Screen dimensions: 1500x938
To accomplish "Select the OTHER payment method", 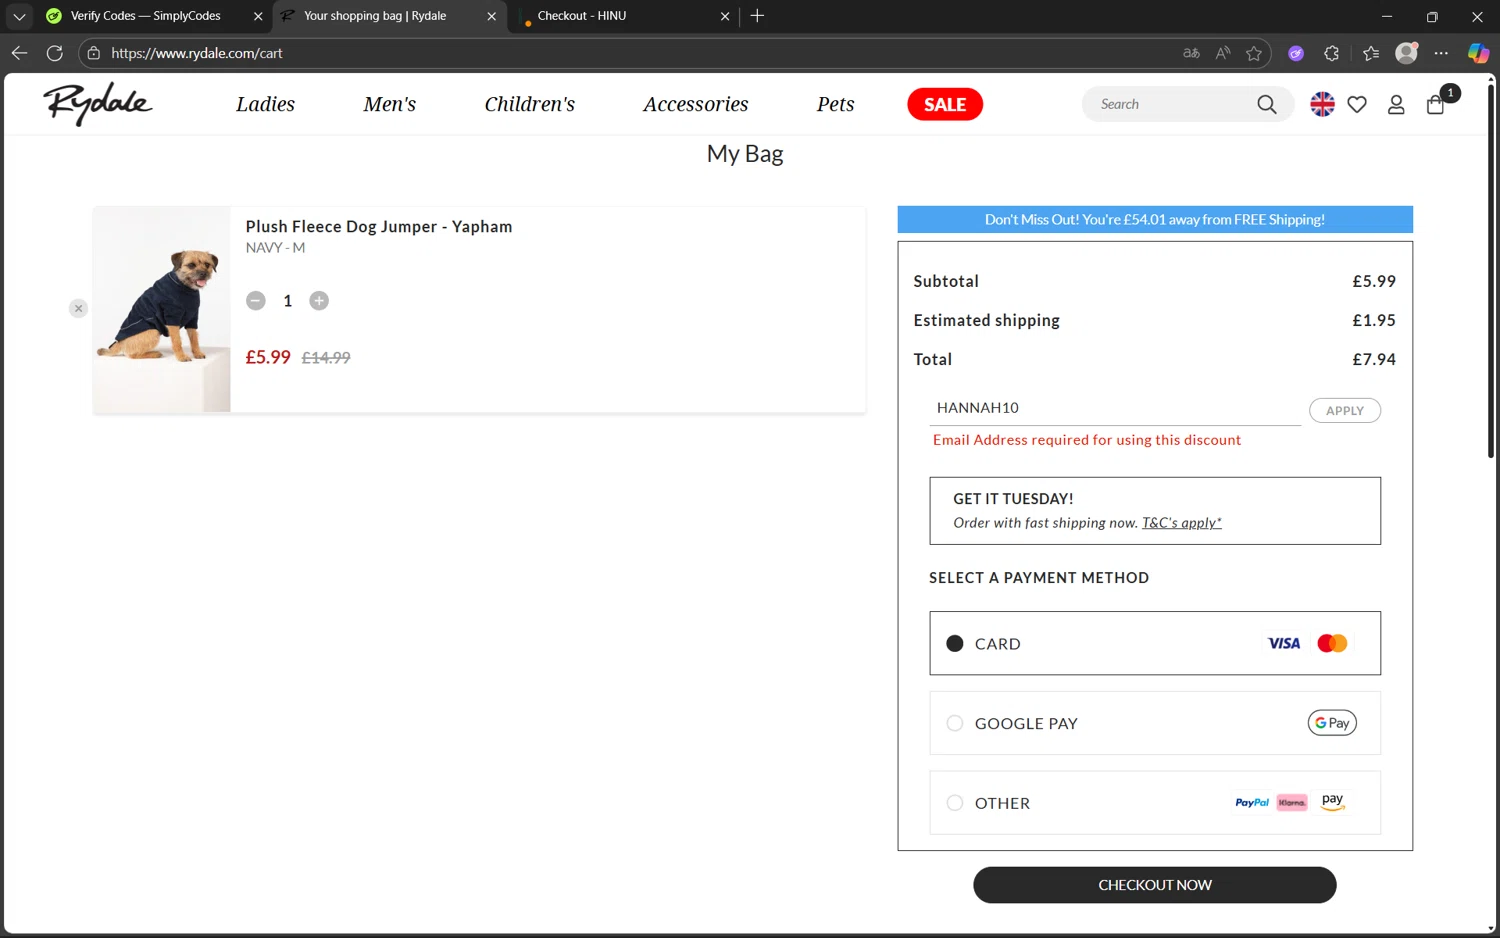I will click(x=1155, y=803).
